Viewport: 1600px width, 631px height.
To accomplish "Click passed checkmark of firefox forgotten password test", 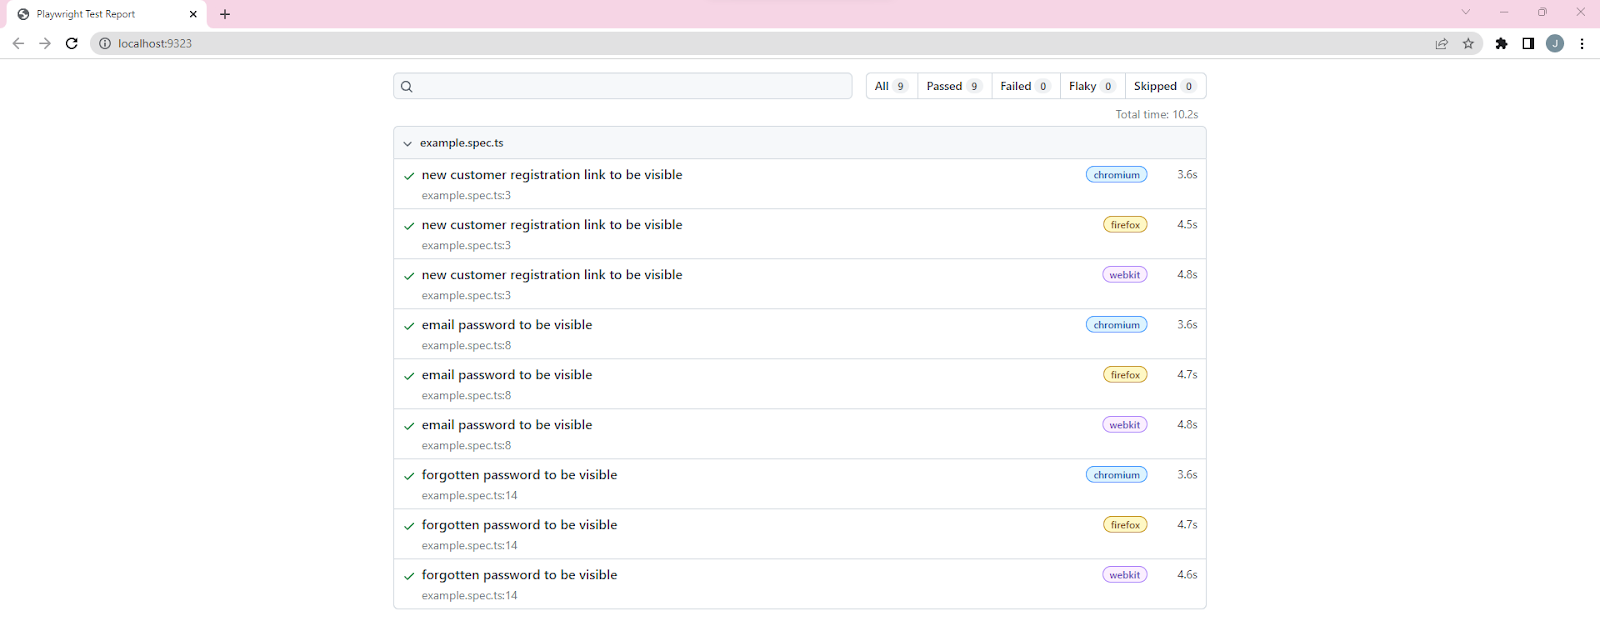I will pos(409,526).
